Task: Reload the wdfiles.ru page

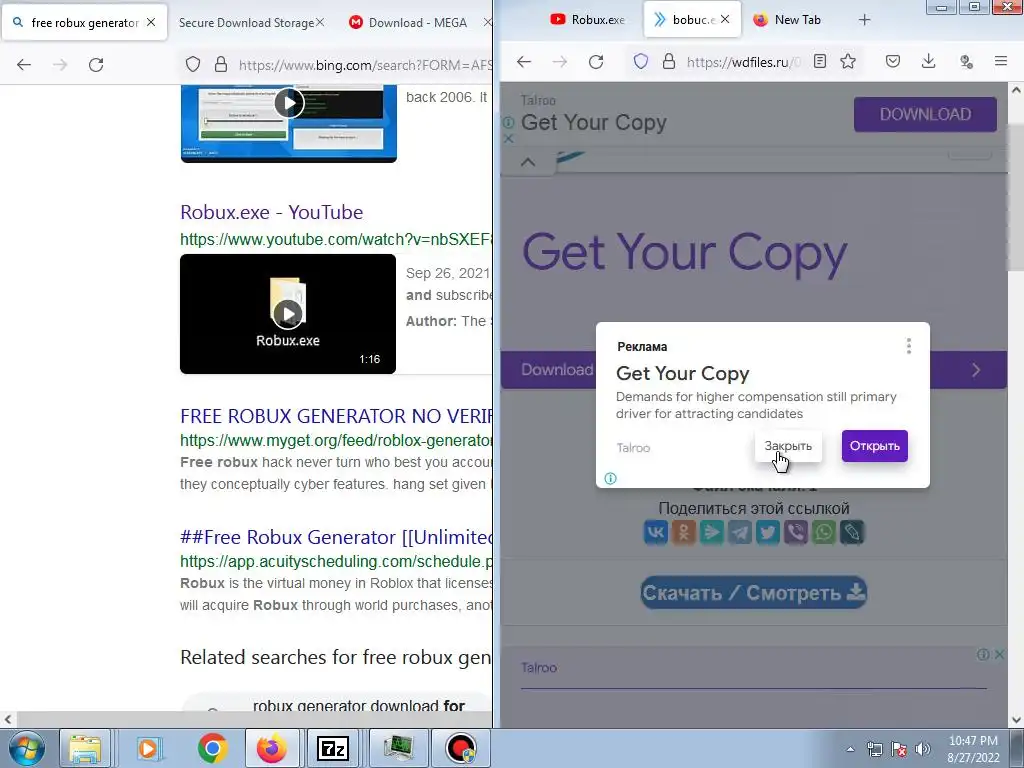Action: 596,62
